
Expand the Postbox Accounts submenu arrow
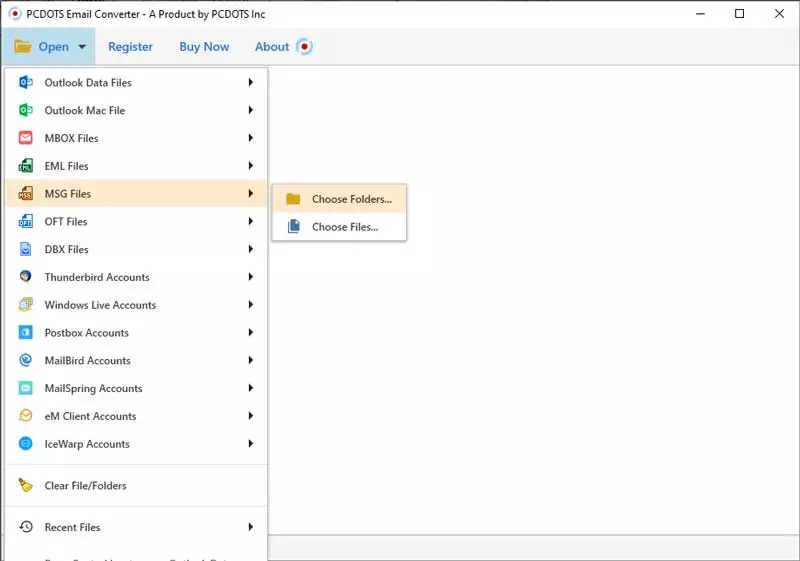tap(251, 332)
